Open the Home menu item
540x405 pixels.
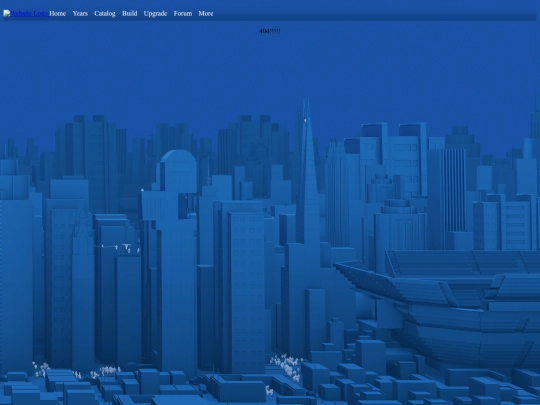point(58,13)
